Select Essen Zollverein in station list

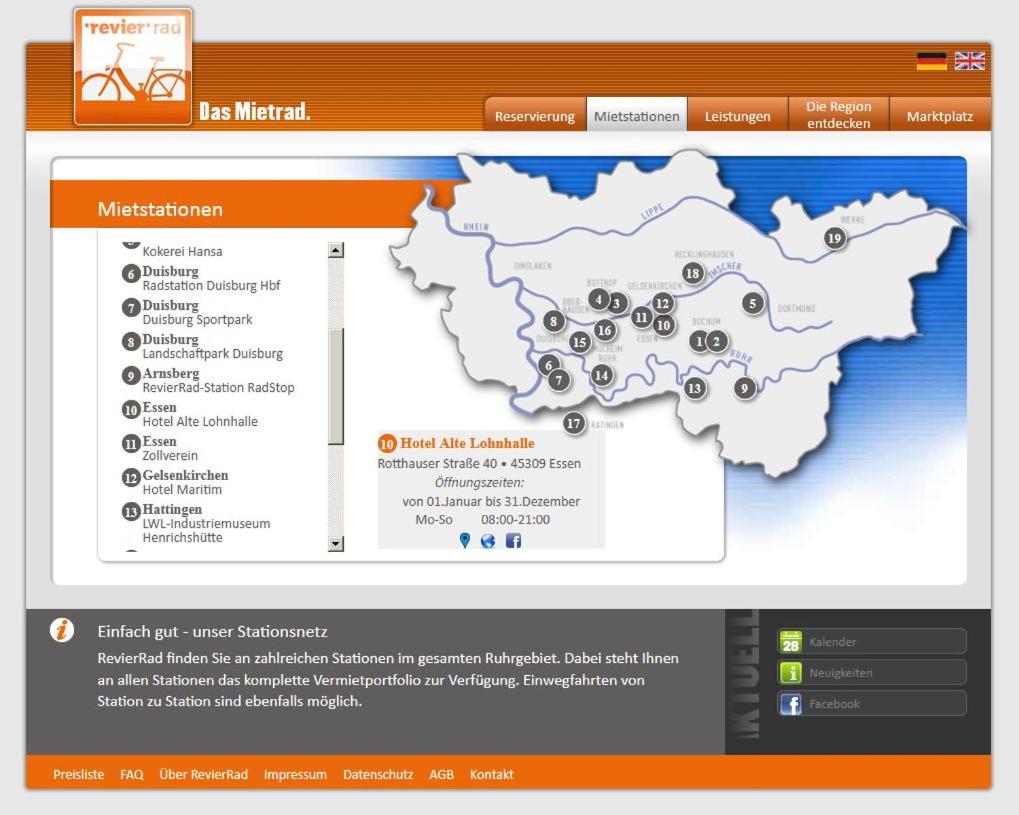point(170,449)
